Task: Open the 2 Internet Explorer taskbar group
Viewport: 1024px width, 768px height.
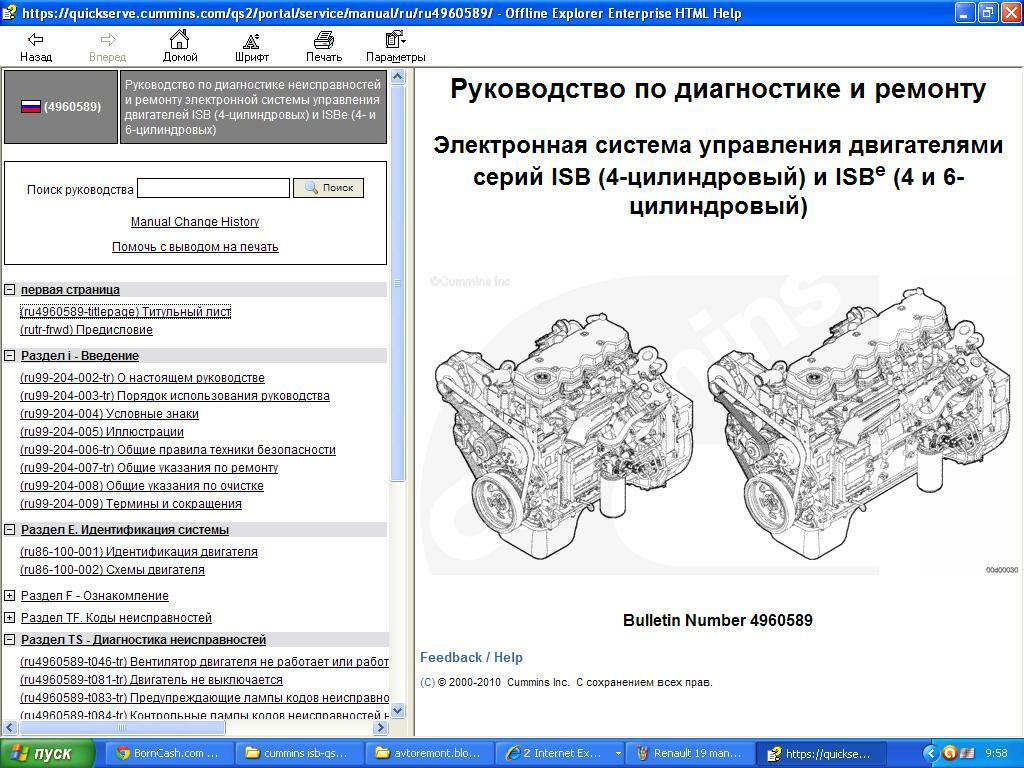Action: pos(560,754)
